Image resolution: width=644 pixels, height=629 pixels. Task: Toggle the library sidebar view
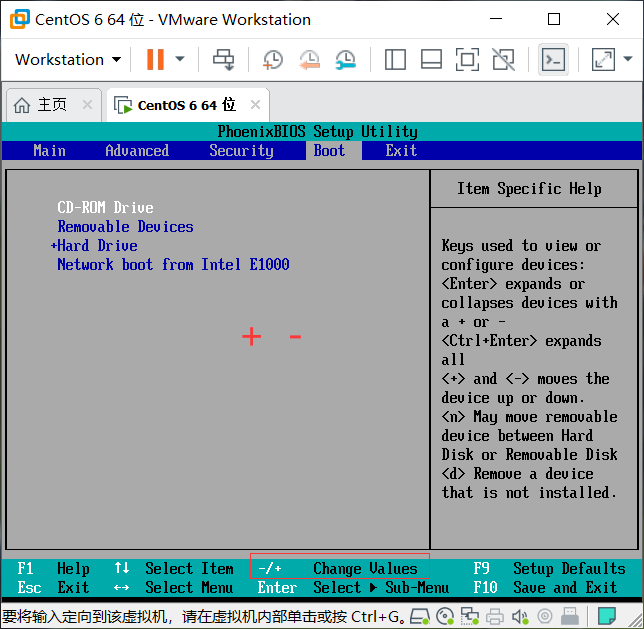pyautogui.click(x=395, y=60)
